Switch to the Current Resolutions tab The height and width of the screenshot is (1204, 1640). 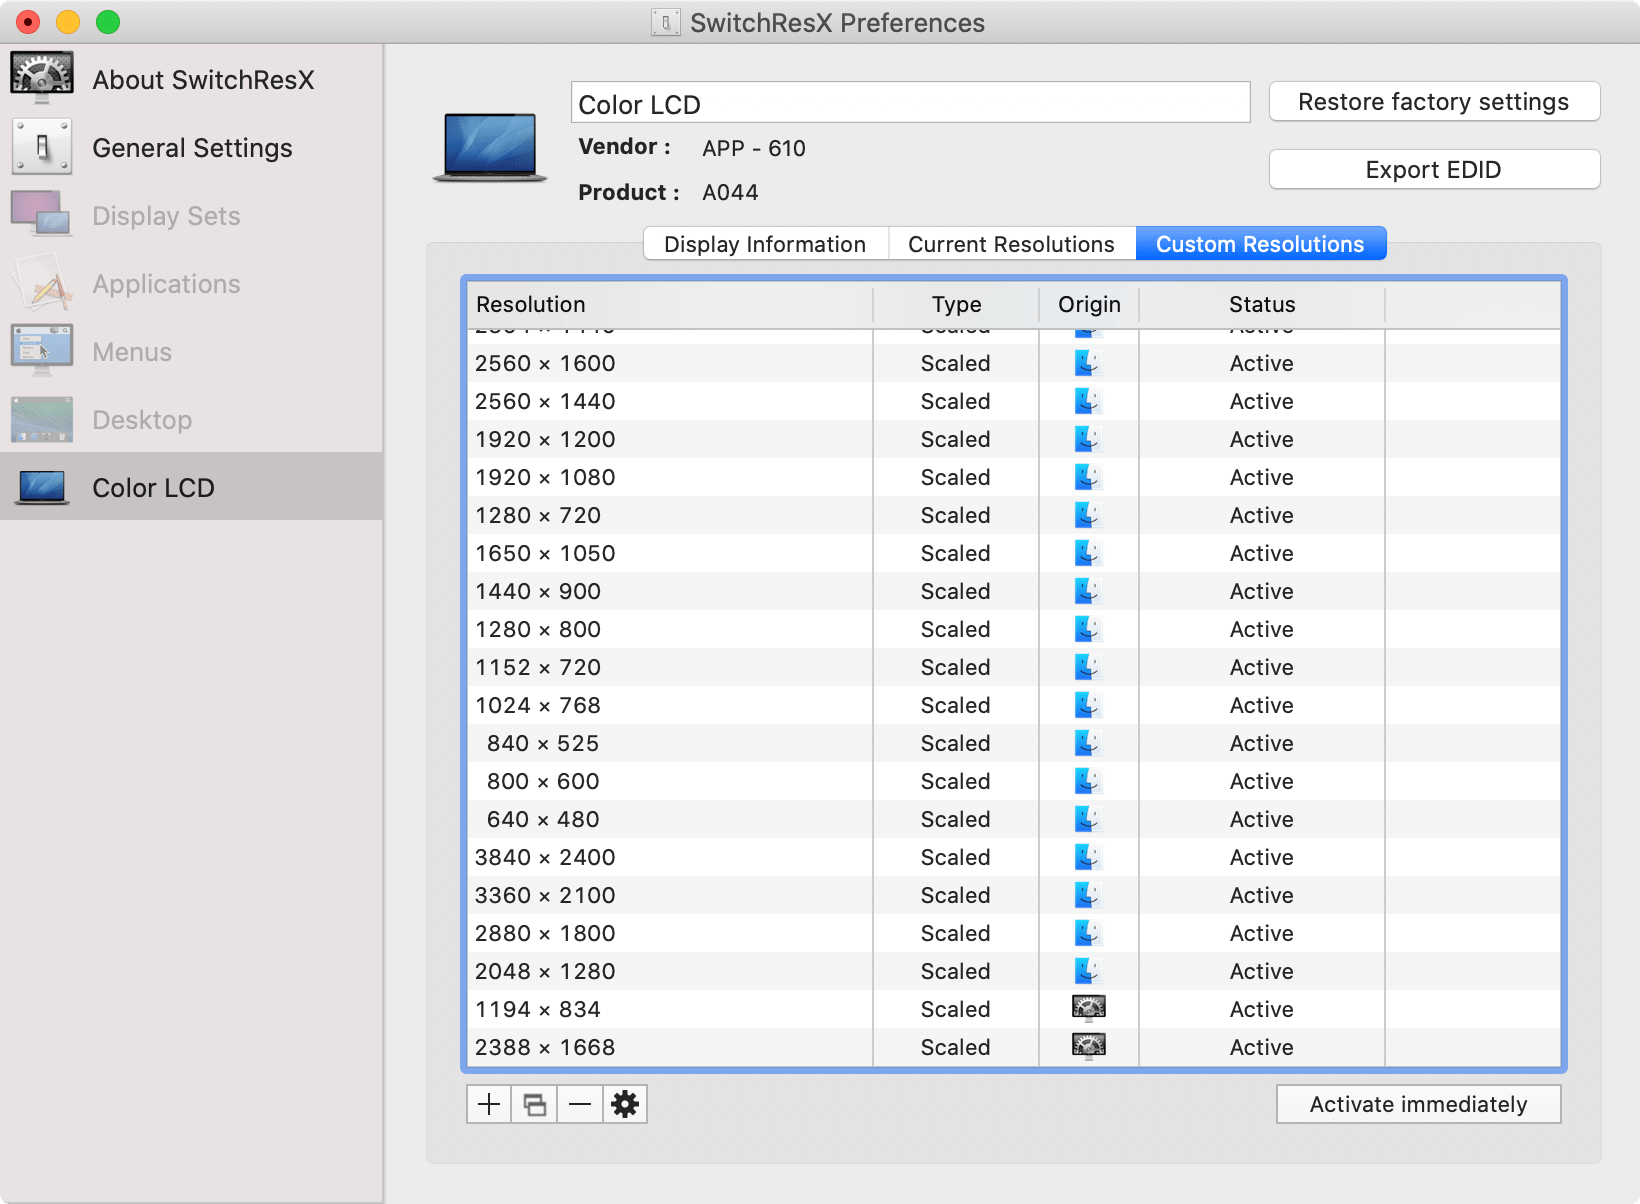point(1011,244)
